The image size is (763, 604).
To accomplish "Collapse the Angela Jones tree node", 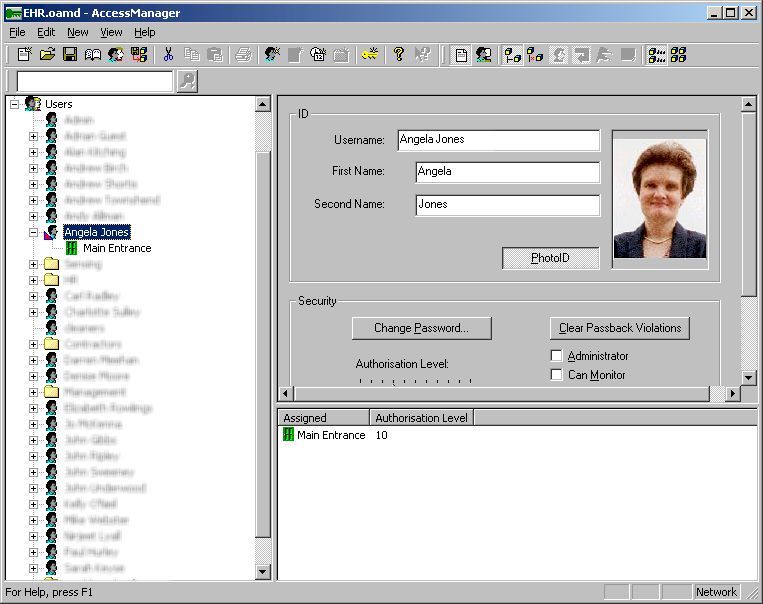I will (x=33, y=232).
